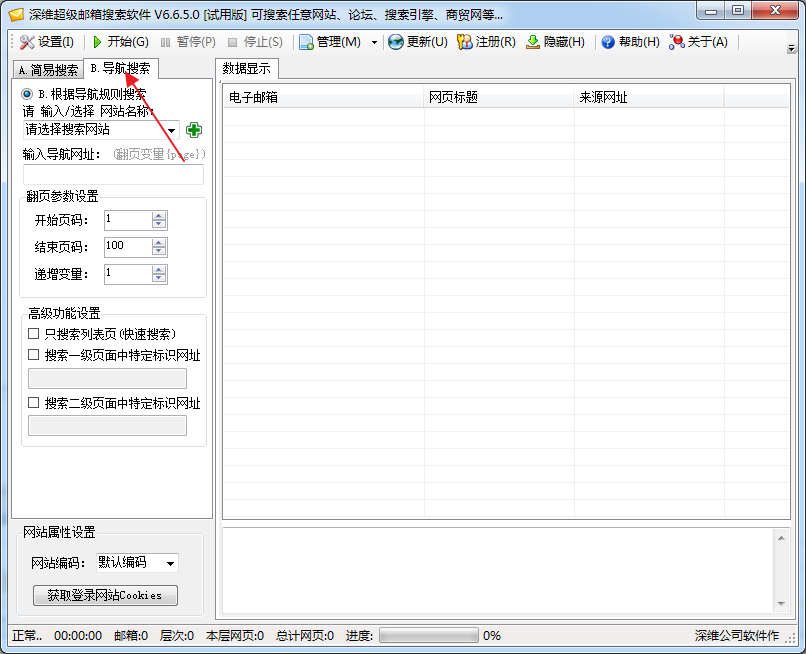Sort by 电子邮箱 column header
Viewport: 806px width, 654px height.
(x=324, y=97)
